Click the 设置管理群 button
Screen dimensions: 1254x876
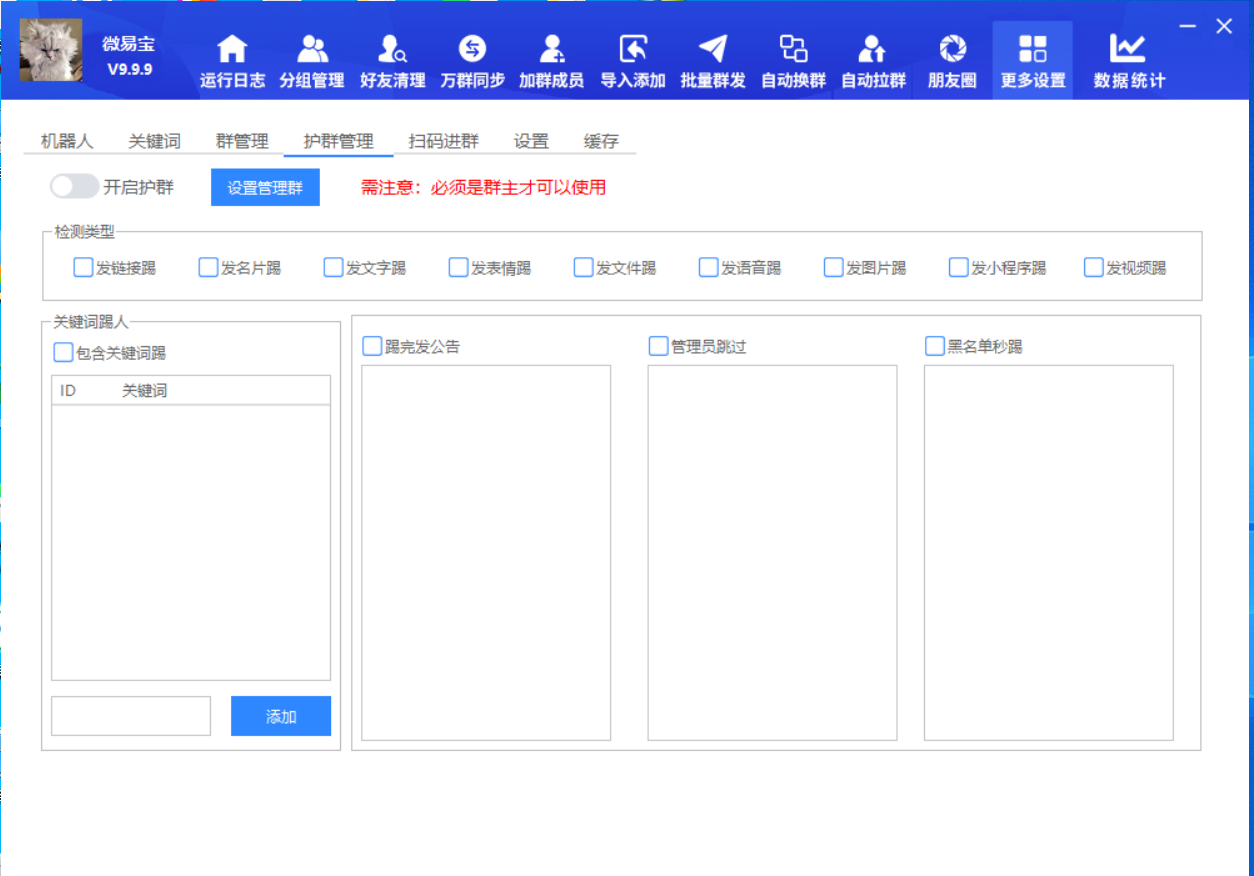(265, 187)
